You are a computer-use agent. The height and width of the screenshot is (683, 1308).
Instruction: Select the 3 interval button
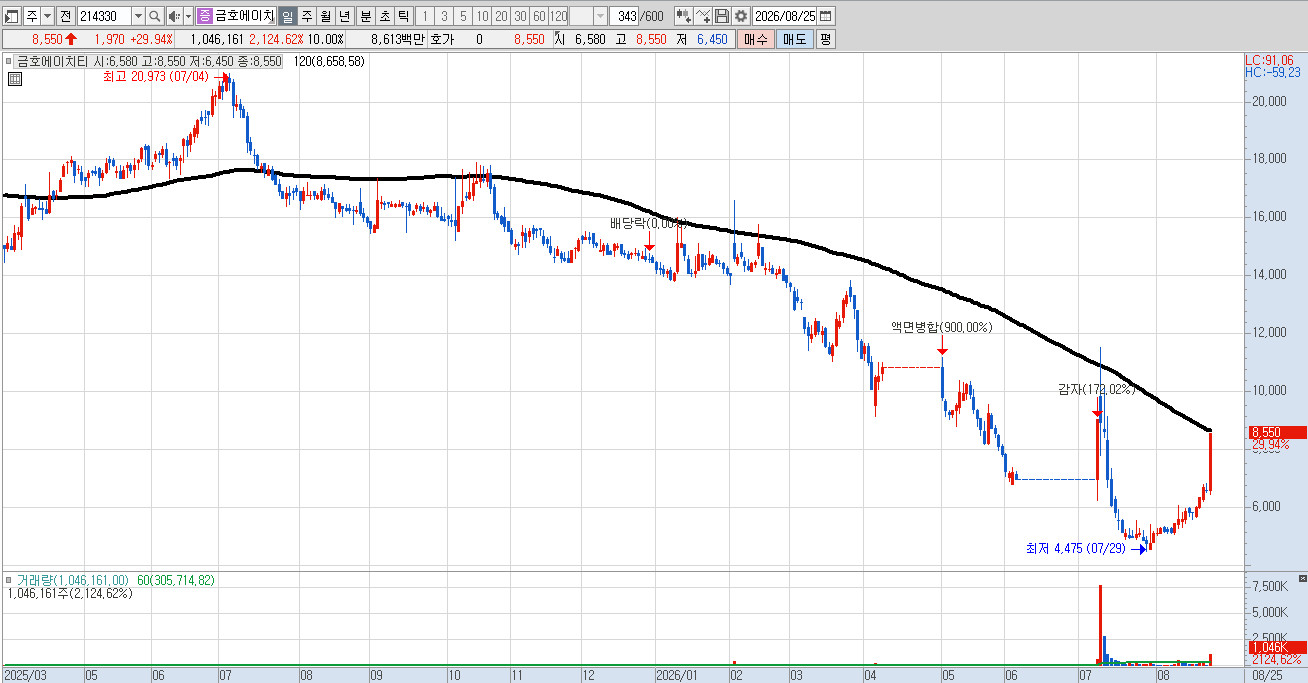pos(444,16)
